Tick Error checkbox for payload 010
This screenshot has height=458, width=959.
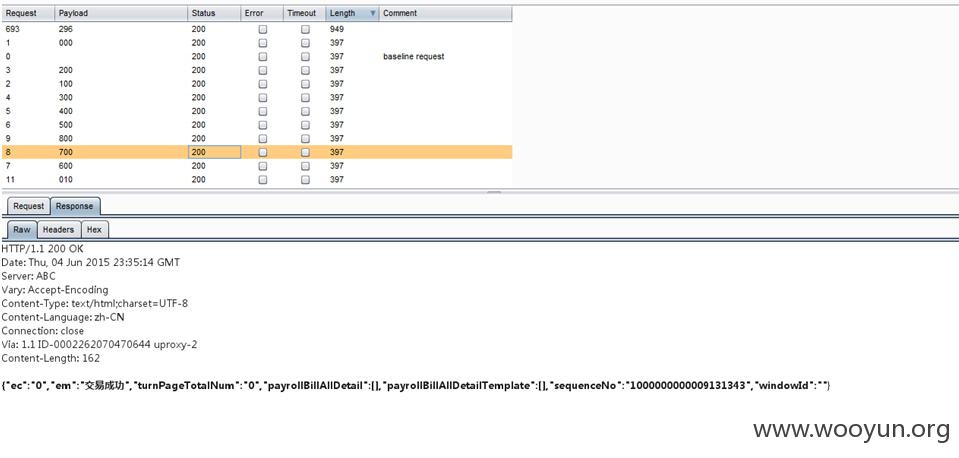point(262,180)
